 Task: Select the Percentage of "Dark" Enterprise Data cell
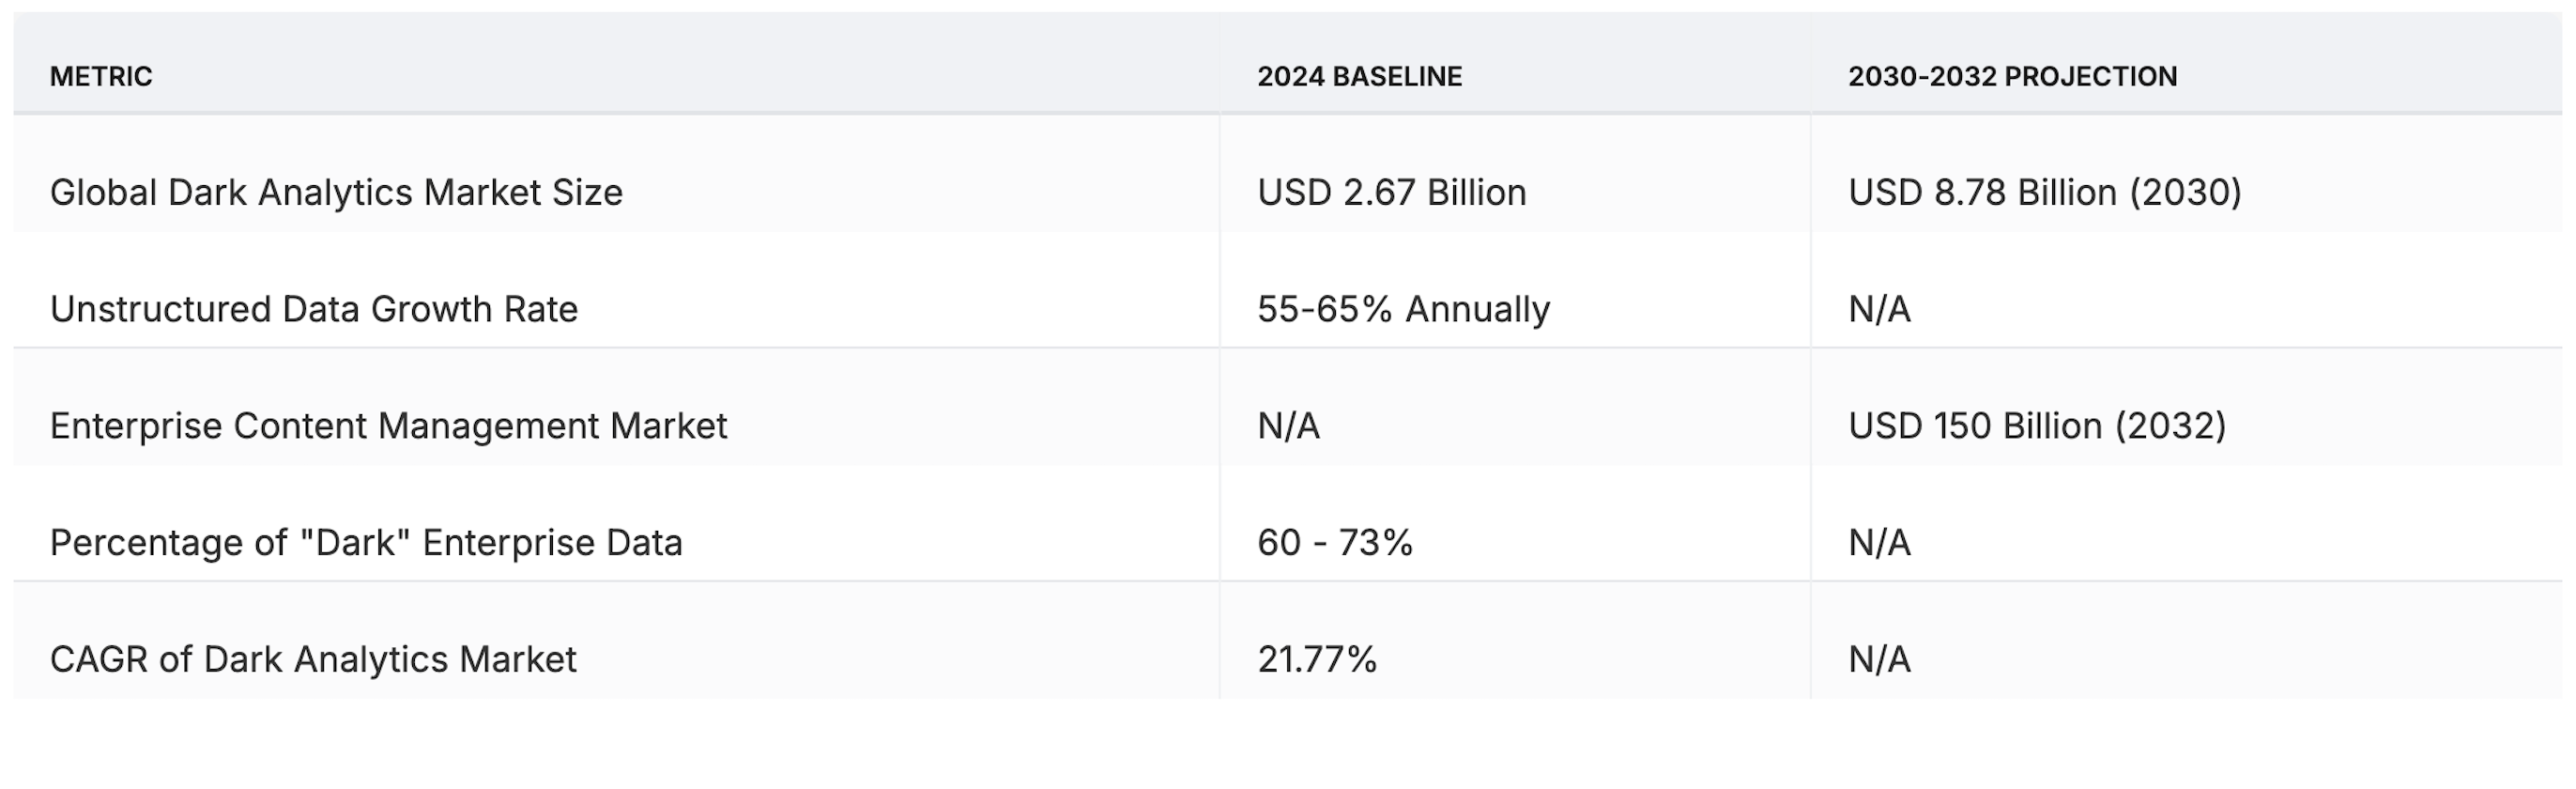366,543
